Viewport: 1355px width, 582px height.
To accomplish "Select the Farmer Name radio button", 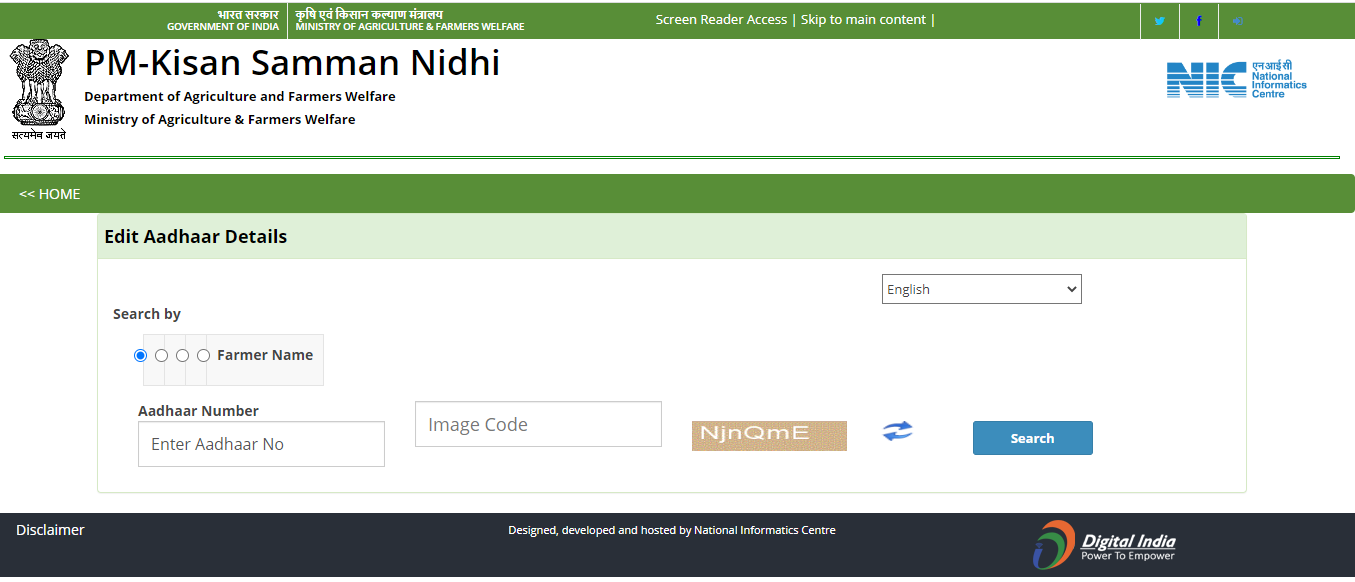I will click(203, 355).
